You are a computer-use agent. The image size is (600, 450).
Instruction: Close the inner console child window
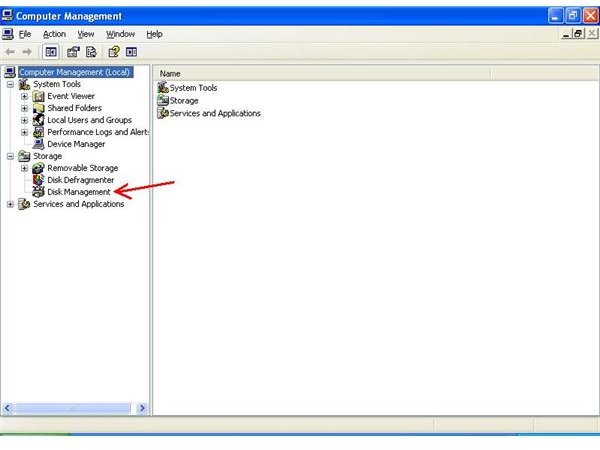point(592,34)
